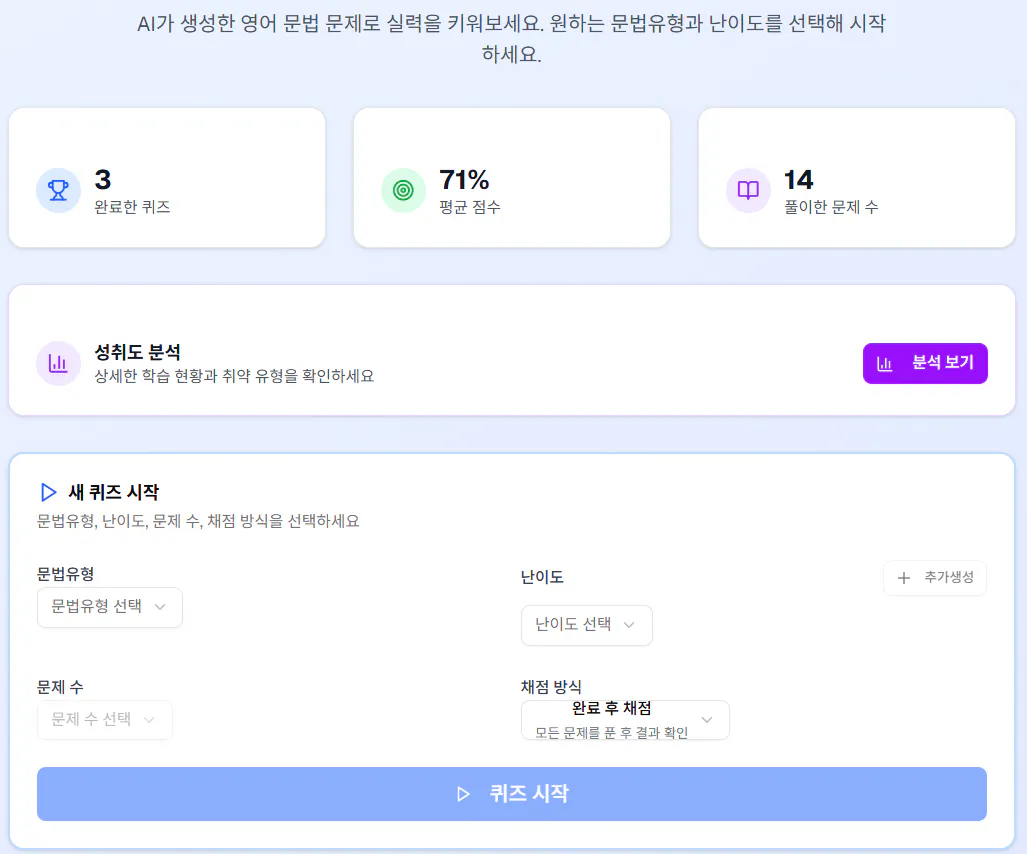
Task: Click the 성취도 분석 heading text
Action: pyautogui.click(x=137, y=352)
